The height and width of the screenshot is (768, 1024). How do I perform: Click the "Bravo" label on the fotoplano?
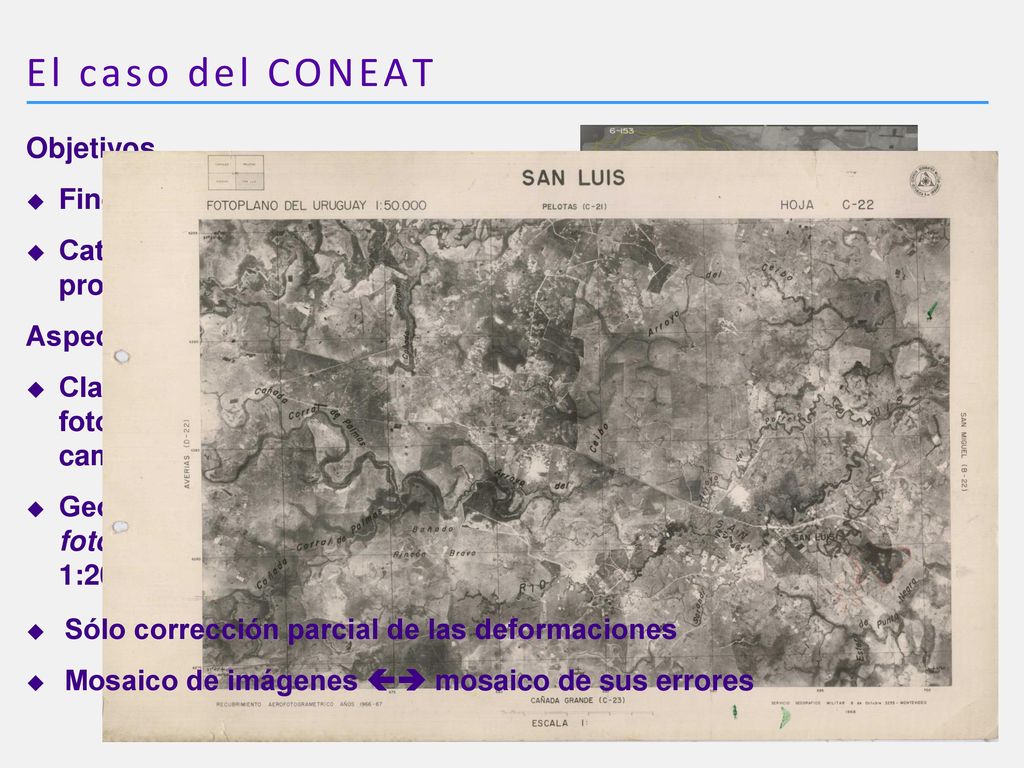pyautogui.click(x=462, y=553)
